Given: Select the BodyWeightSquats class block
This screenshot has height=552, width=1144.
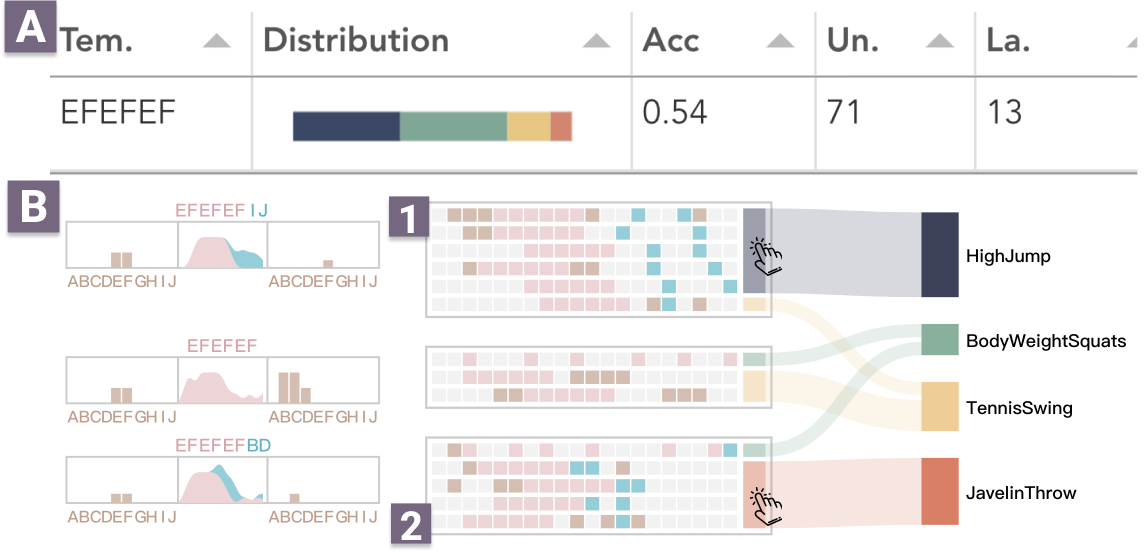Looking at the screenshot, I should click(939, 340).
